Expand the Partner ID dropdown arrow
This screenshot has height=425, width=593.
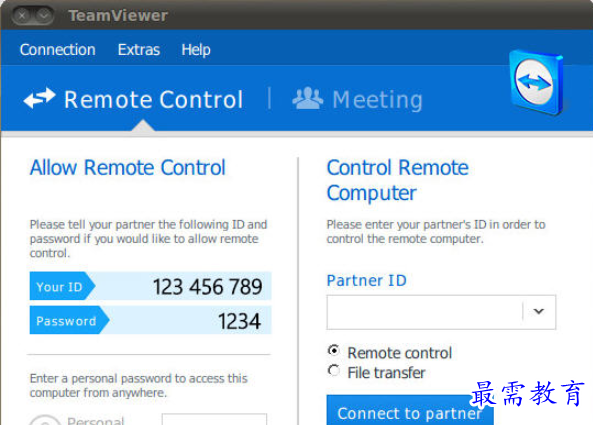point(539,312)
